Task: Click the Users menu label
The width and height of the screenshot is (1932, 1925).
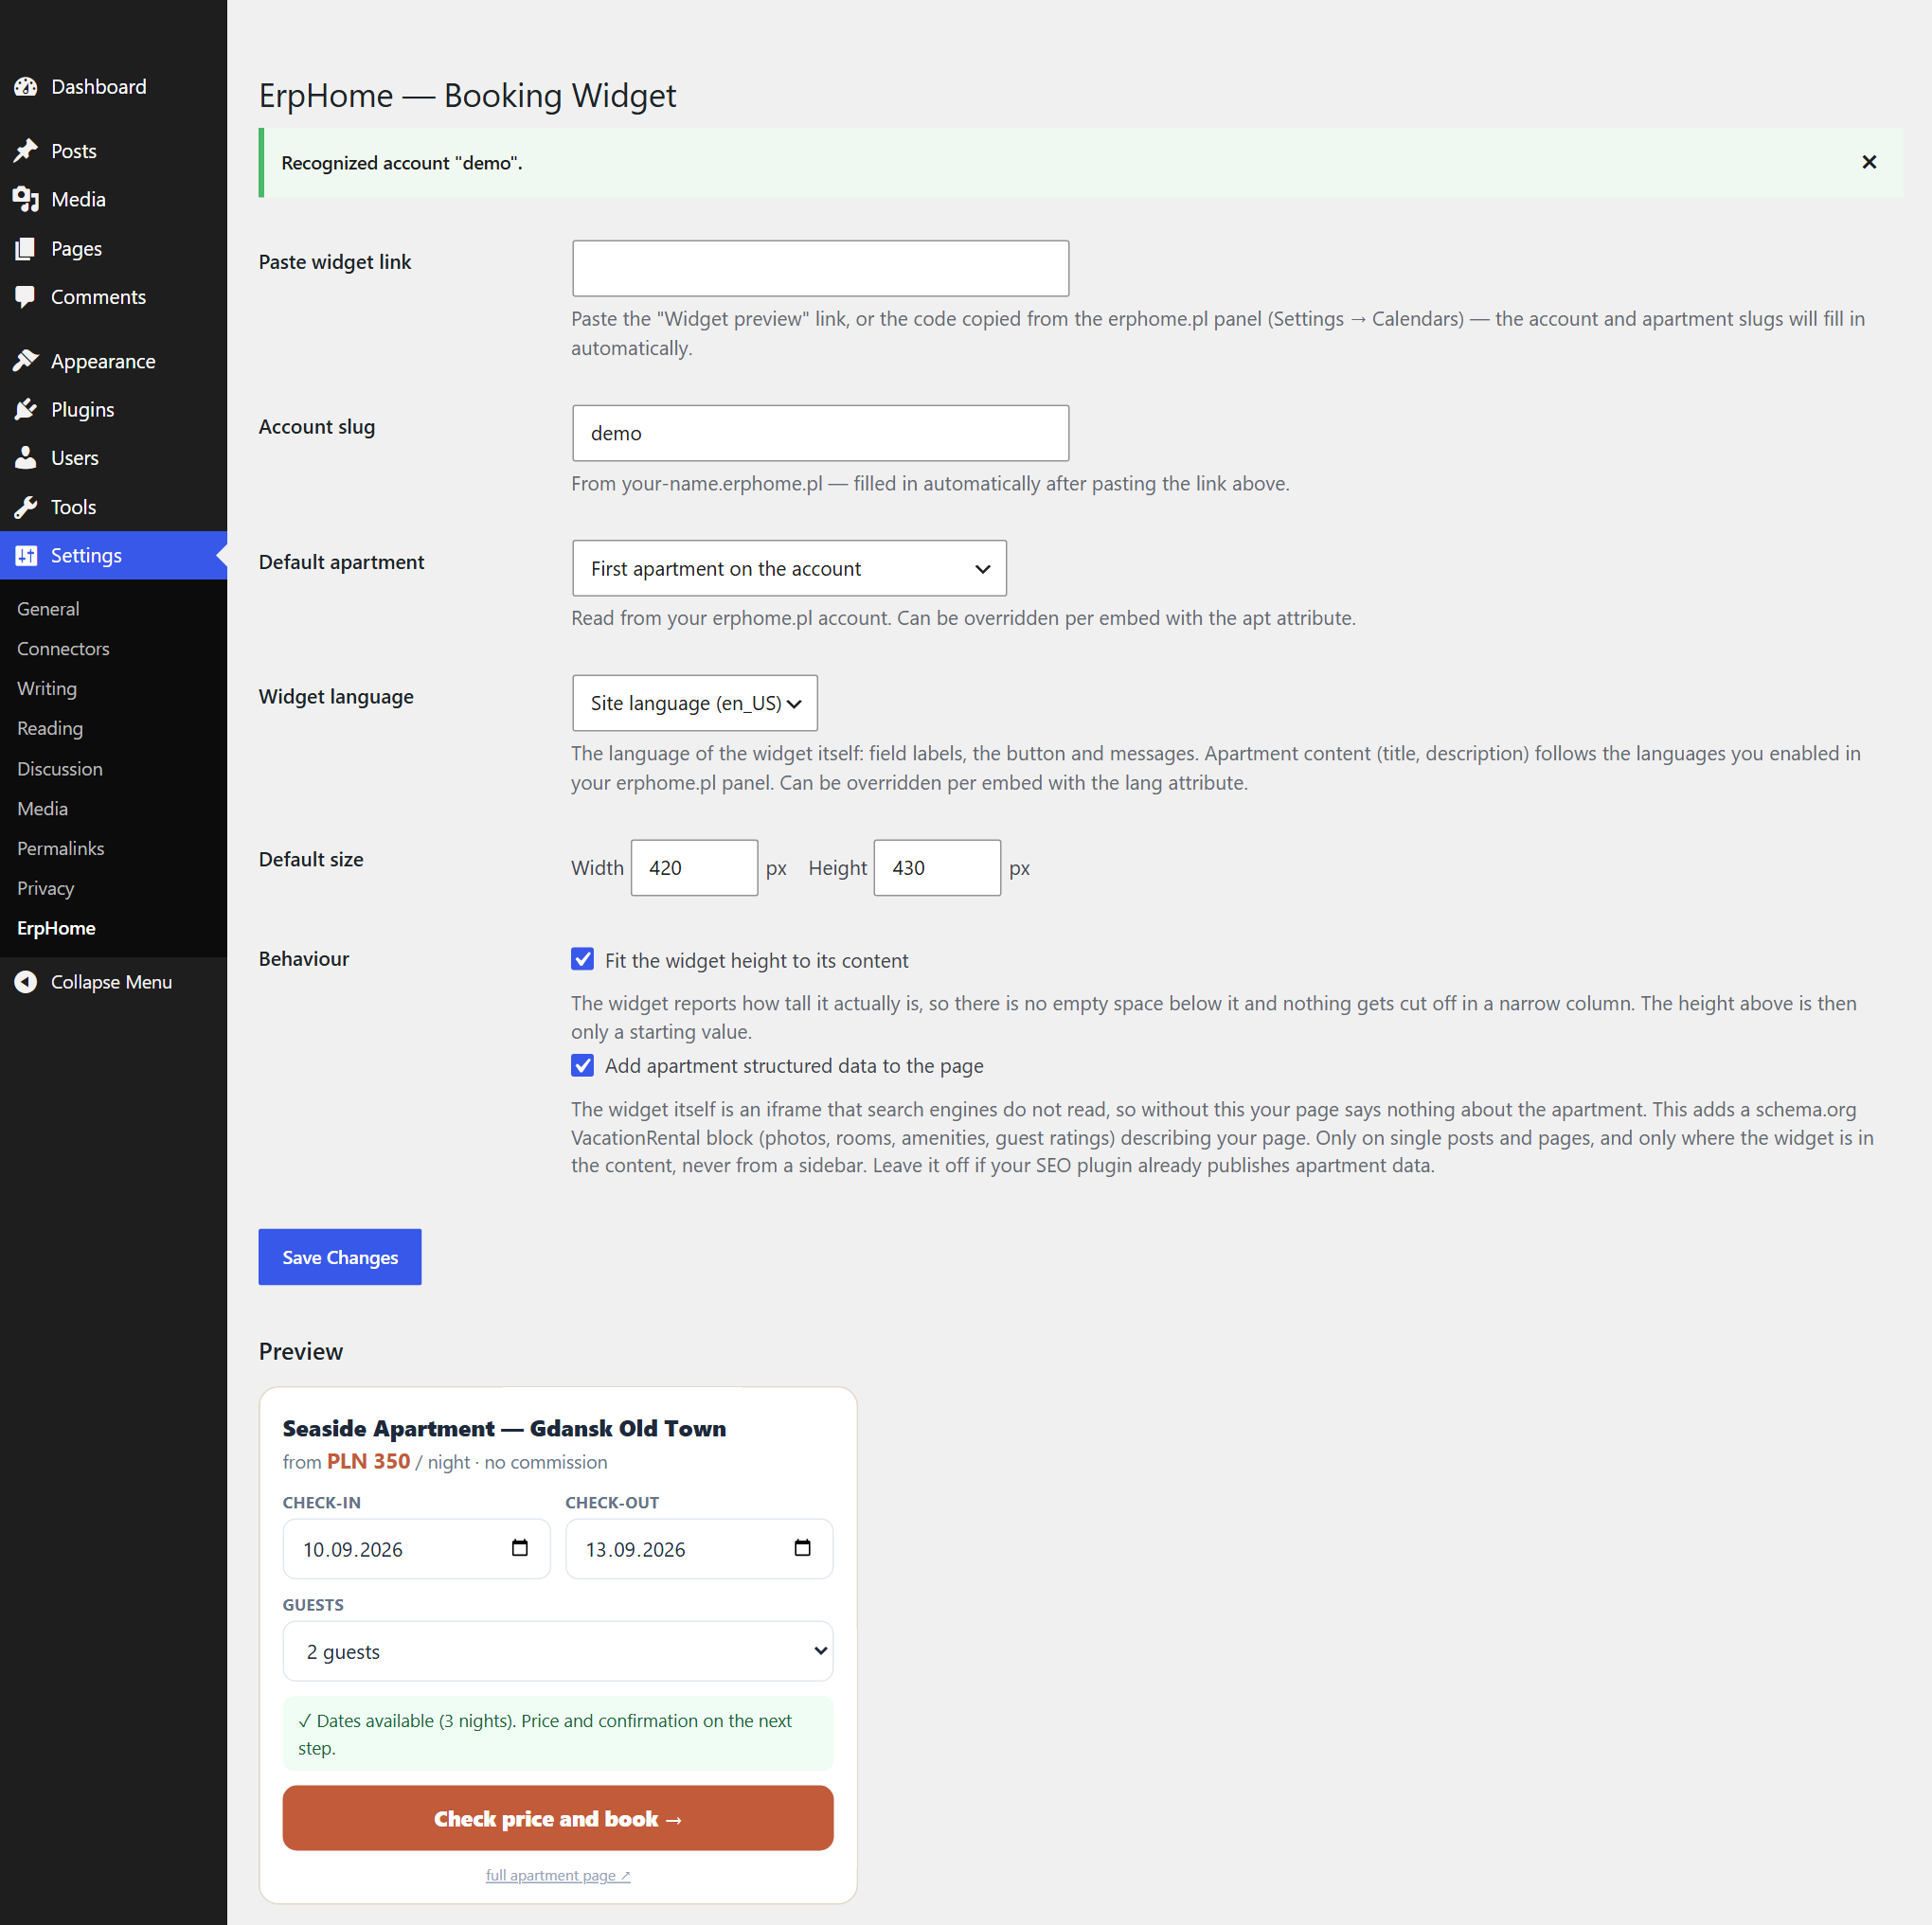Action: pos(75,458)
